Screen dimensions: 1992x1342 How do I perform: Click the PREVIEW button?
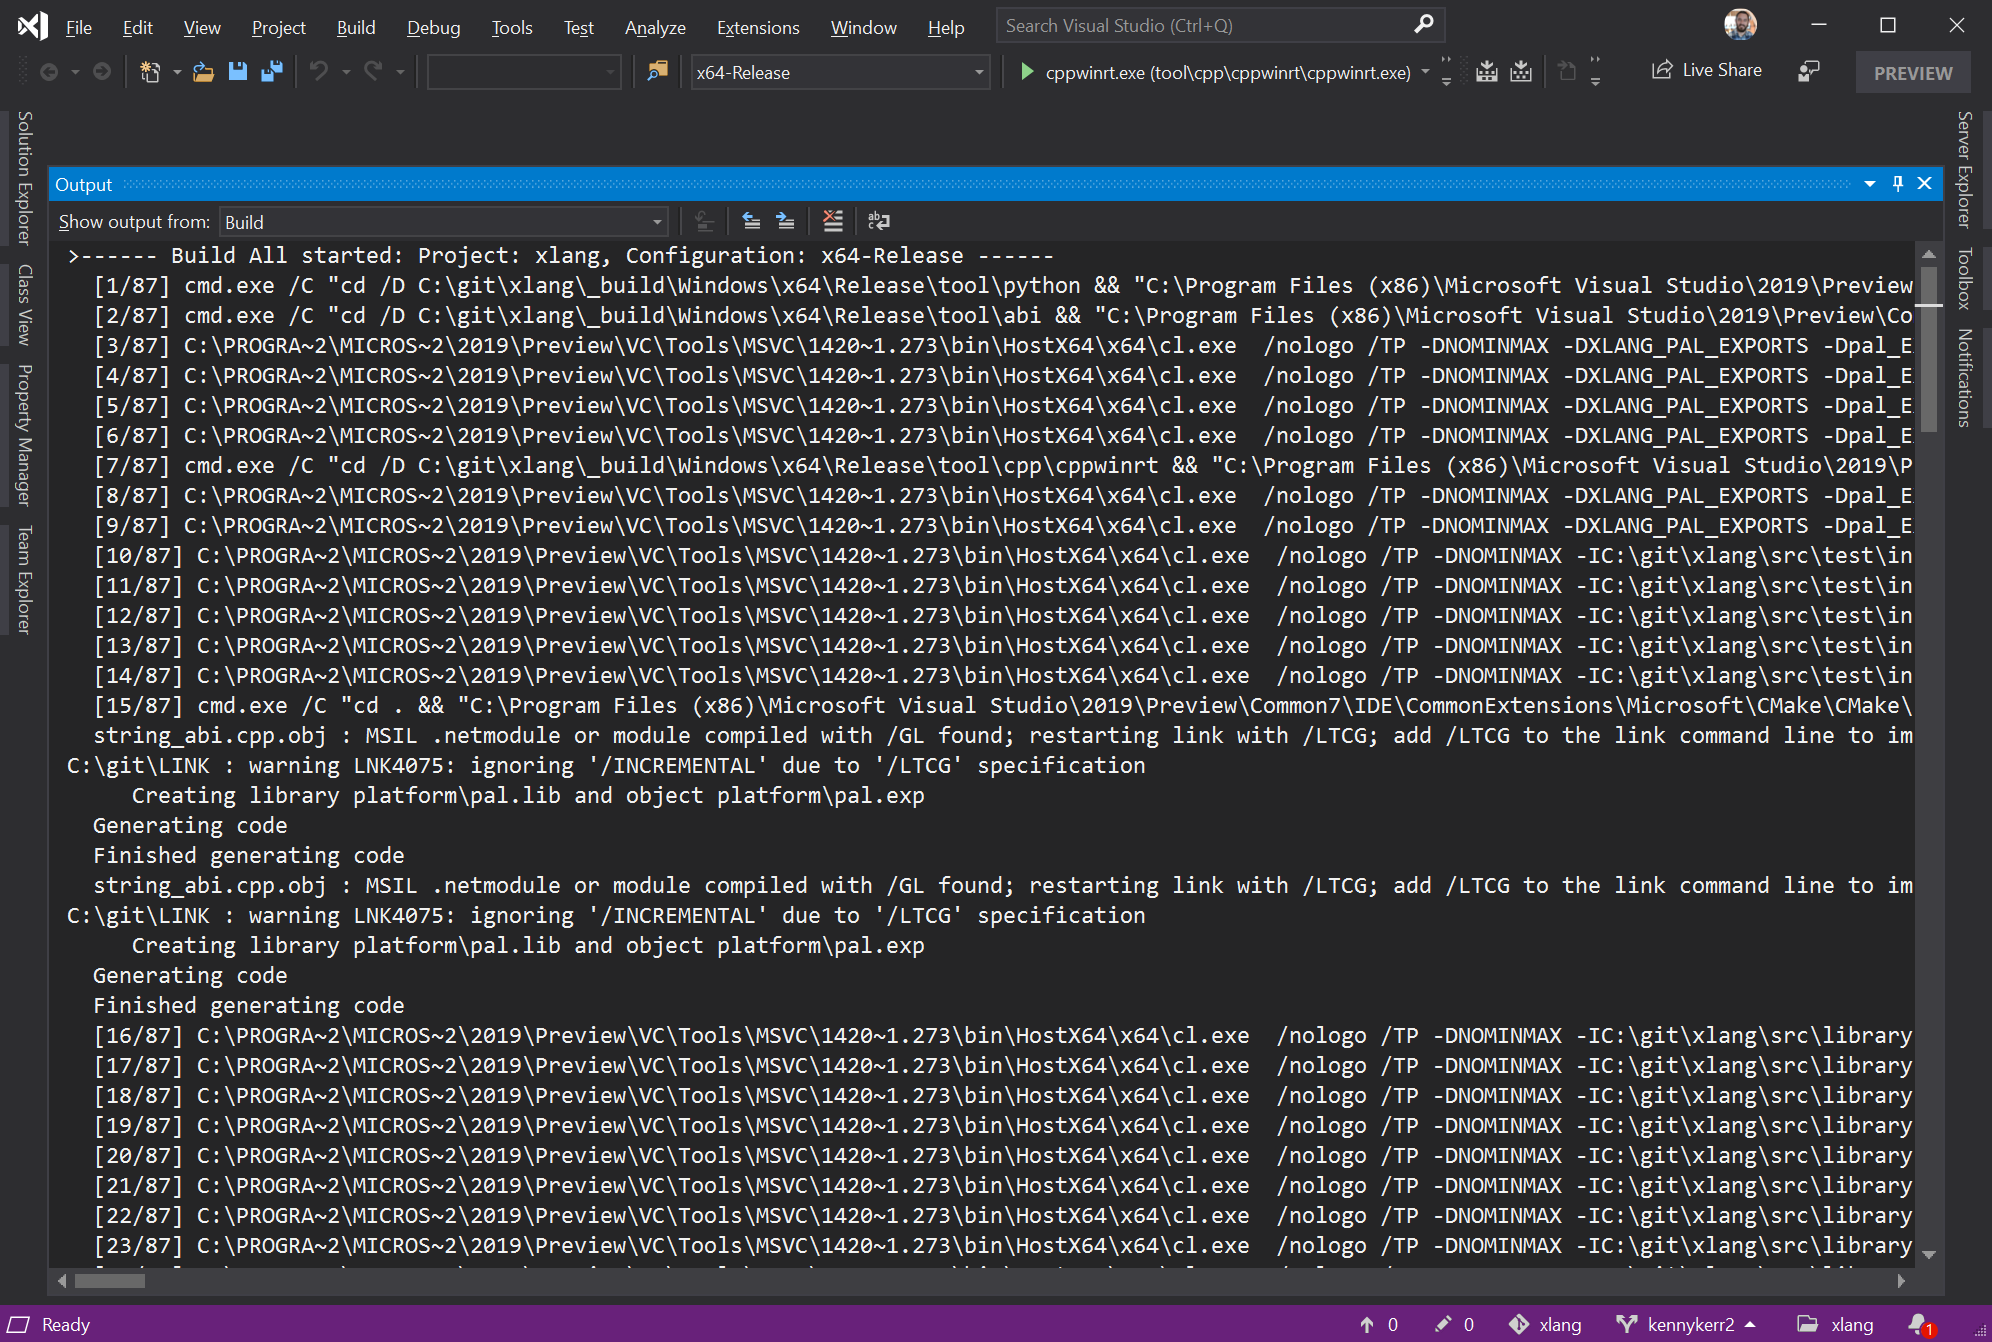pyautogui.click(x=1912, y=71)
